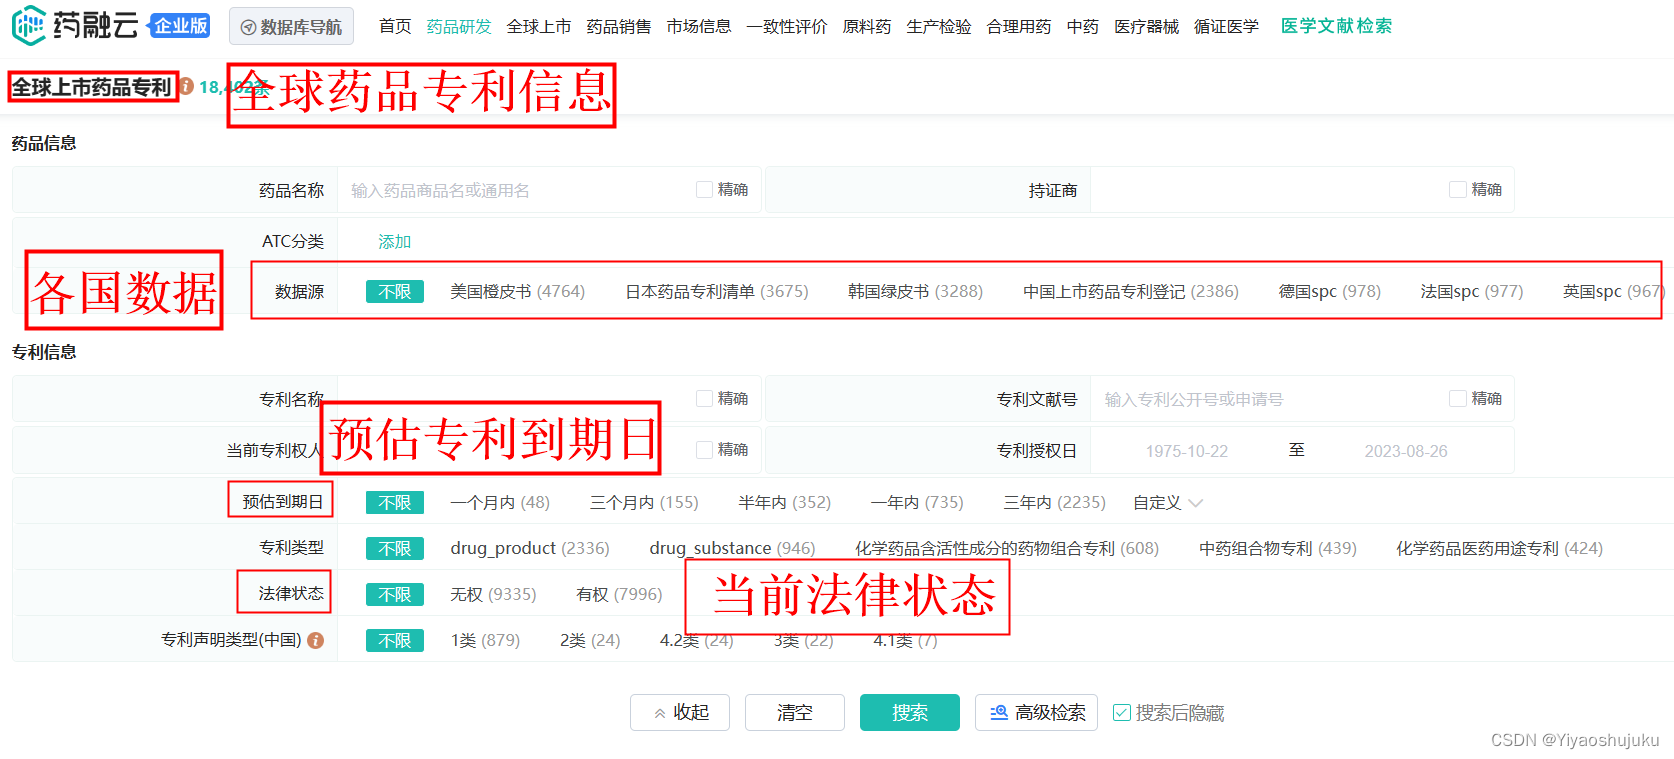Select 一年内 (735) expiry filter
This screenshot has height=759, width=1674.
(x=917, y=502)
